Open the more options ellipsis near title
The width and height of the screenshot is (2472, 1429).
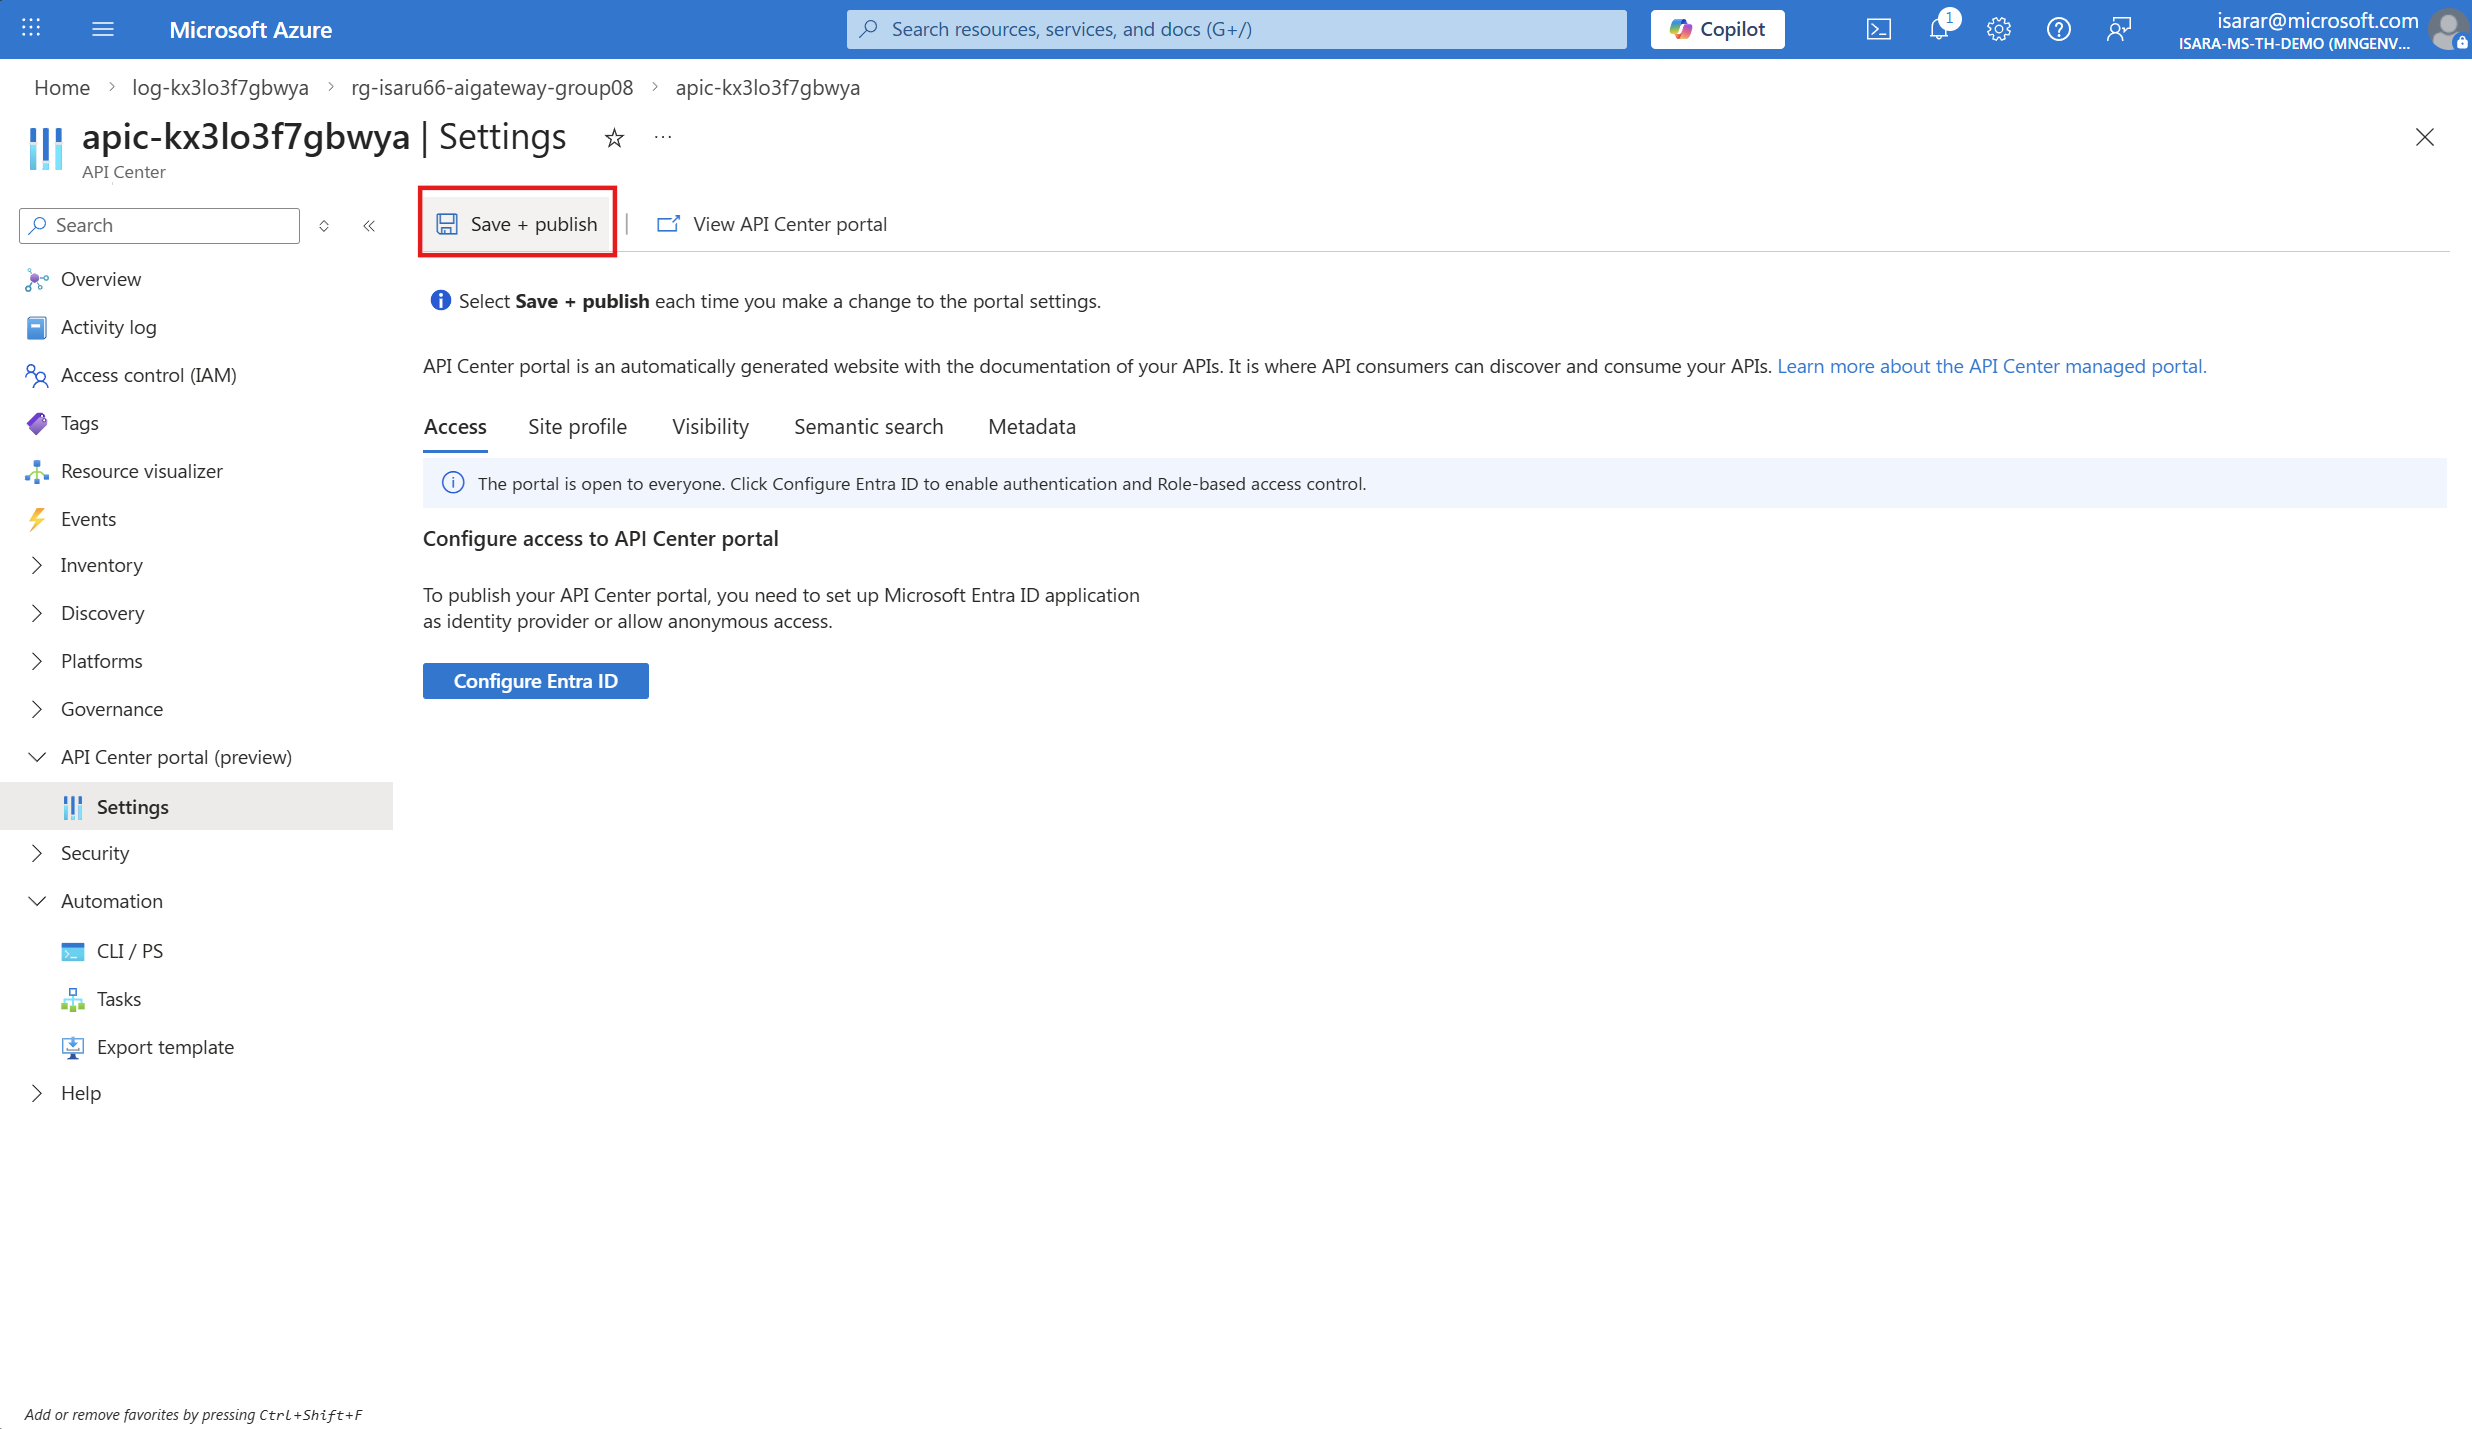(663, 137)
